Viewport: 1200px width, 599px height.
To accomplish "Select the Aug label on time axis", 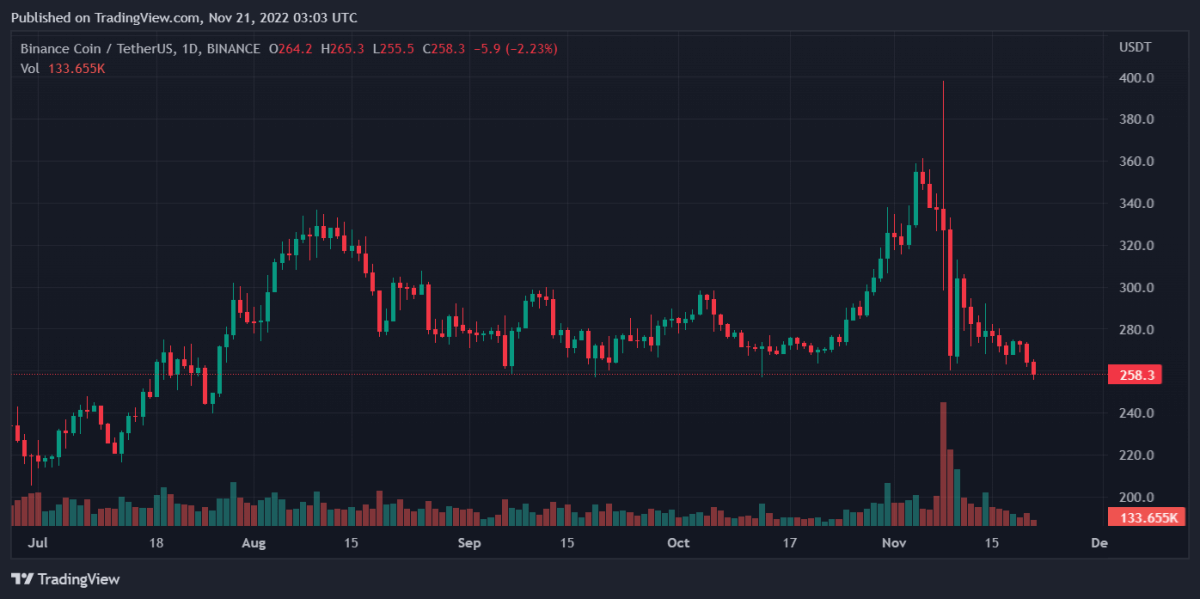I will point(254,543).
